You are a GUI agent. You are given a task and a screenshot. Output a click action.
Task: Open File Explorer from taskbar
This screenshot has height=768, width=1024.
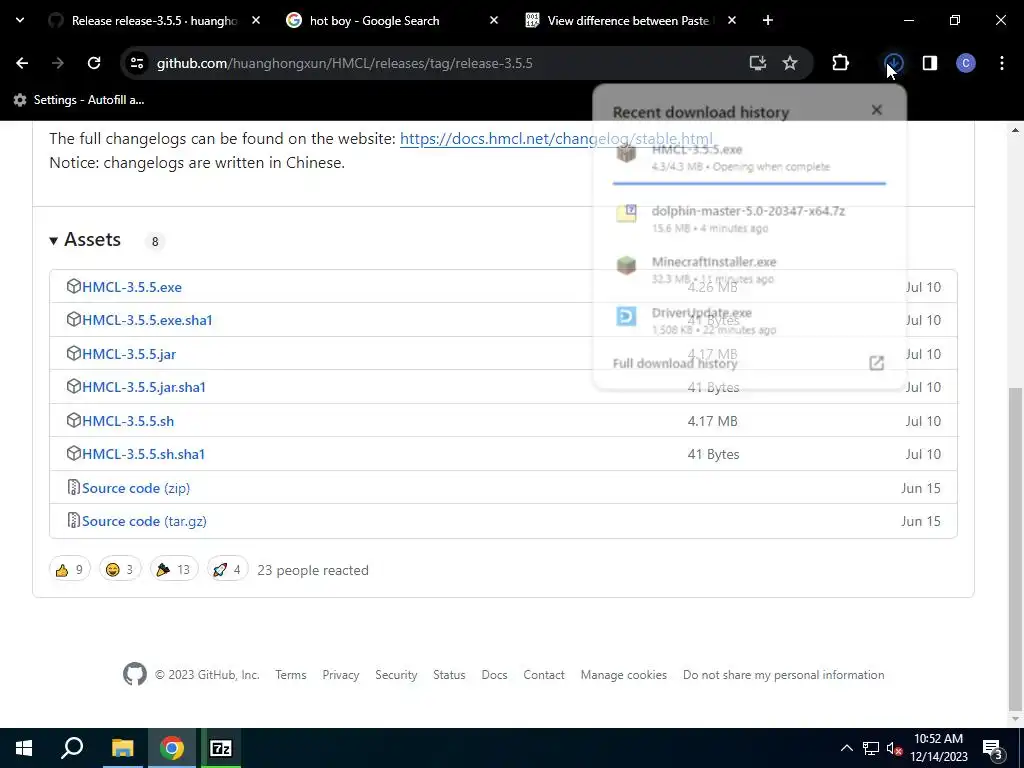[122, 748]
